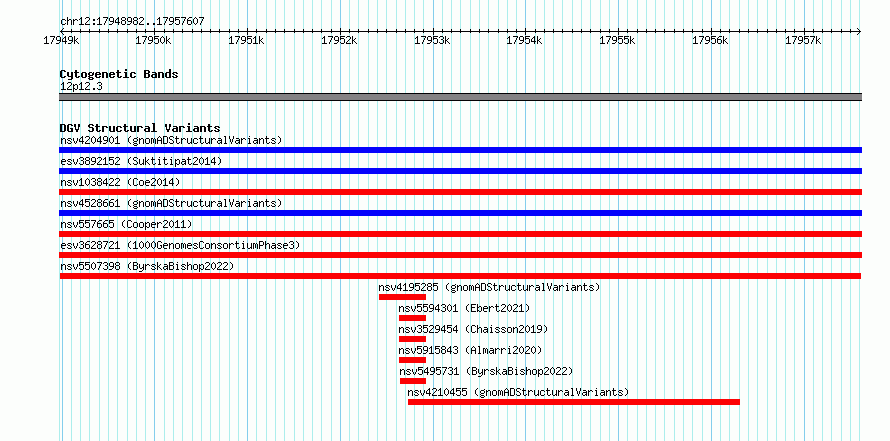Open nsv1038422 (Coe2014) label
Viewport: 890px width, 441px height.
click(x=120, y=182)
